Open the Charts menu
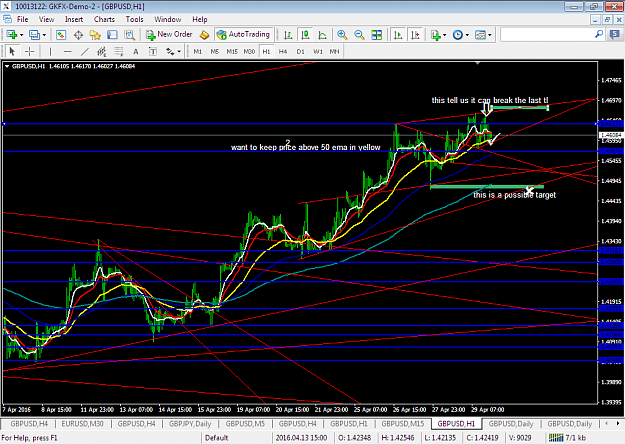625x444 pixels. pyautogui.click(x=104, y=19)
